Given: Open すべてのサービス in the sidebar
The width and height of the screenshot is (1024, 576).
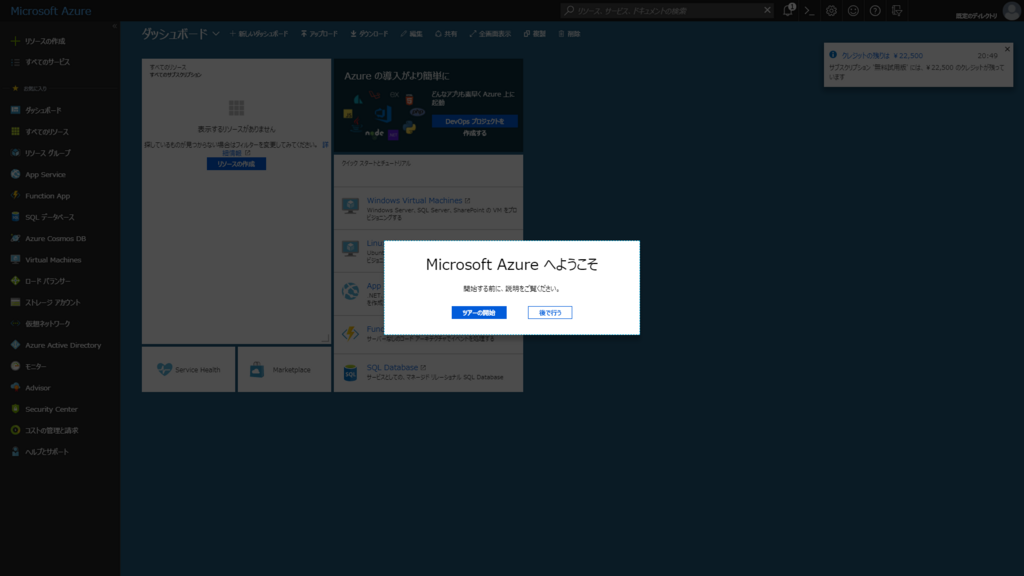Looking at the screenshot, I should 47,62.
